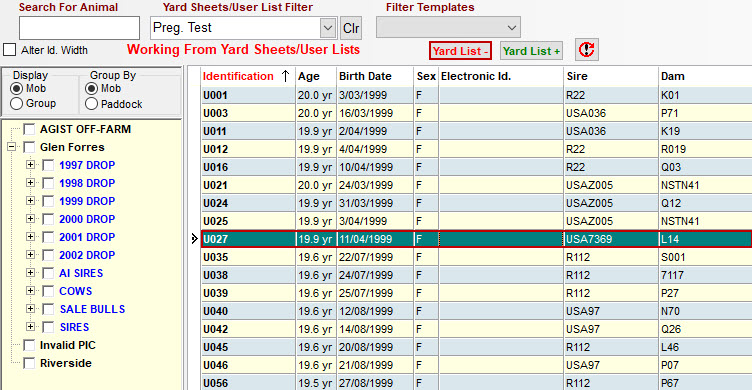This screenshot has width=752, height=390.
Task: Tick the AGIST OFF-FARM checkbox
Action: click(29, 130)
